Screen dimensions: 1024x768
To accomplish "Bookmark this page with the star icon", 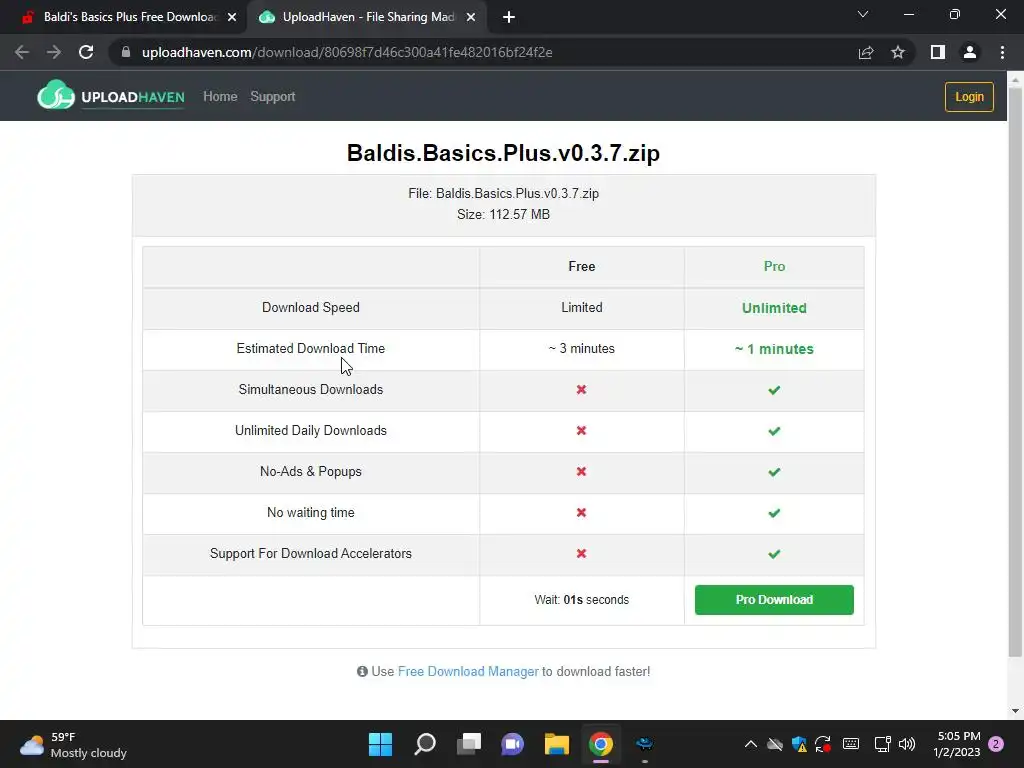I will tap(898, 52).
